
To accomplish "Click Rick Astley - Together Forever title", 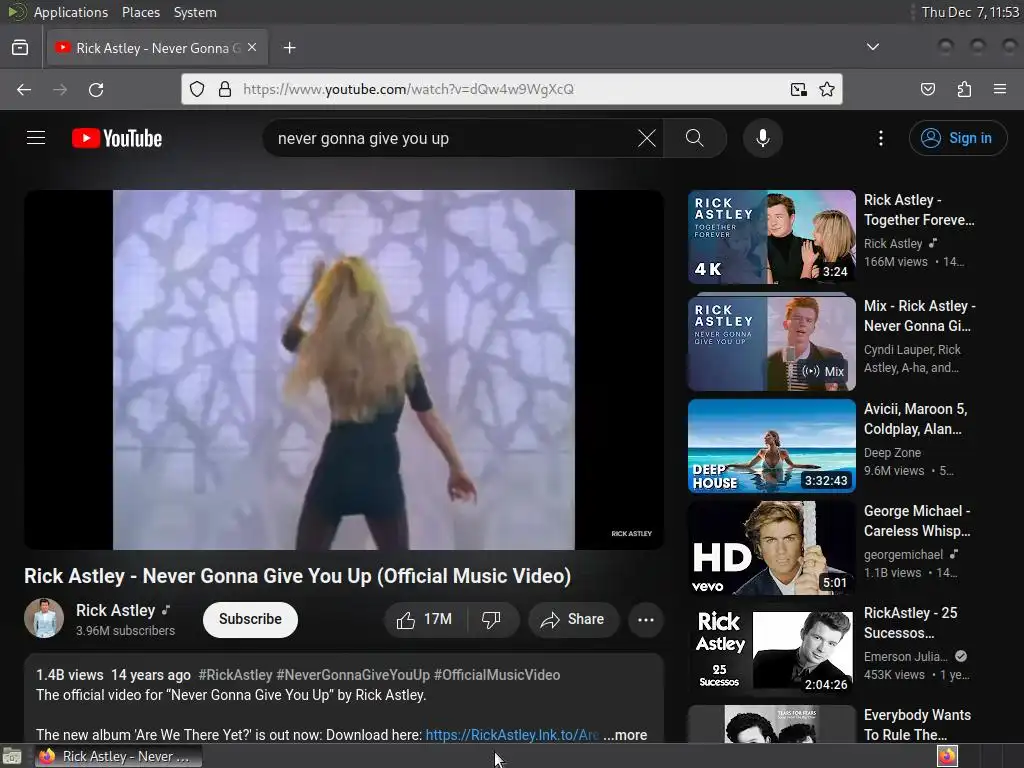I will coord(919,210).
